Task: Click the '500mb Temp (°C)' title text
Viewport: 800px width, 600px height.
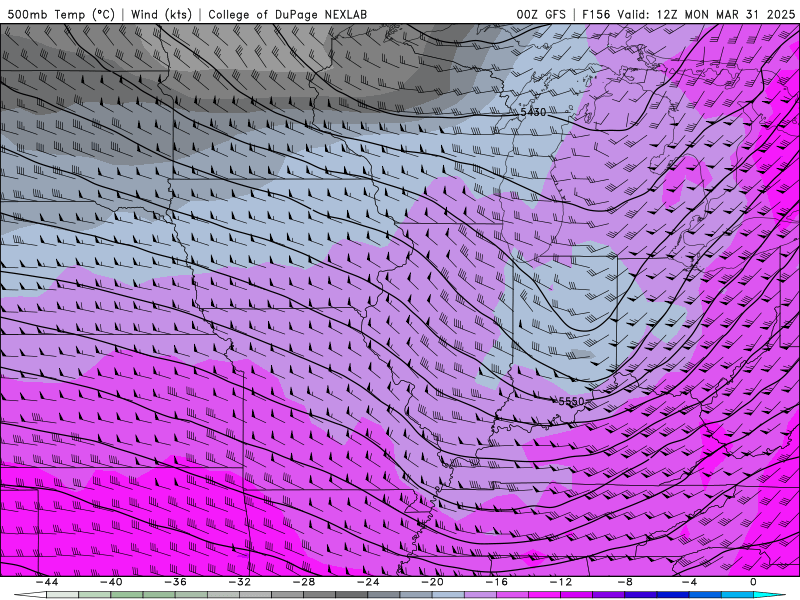Action: coord(61,14)
